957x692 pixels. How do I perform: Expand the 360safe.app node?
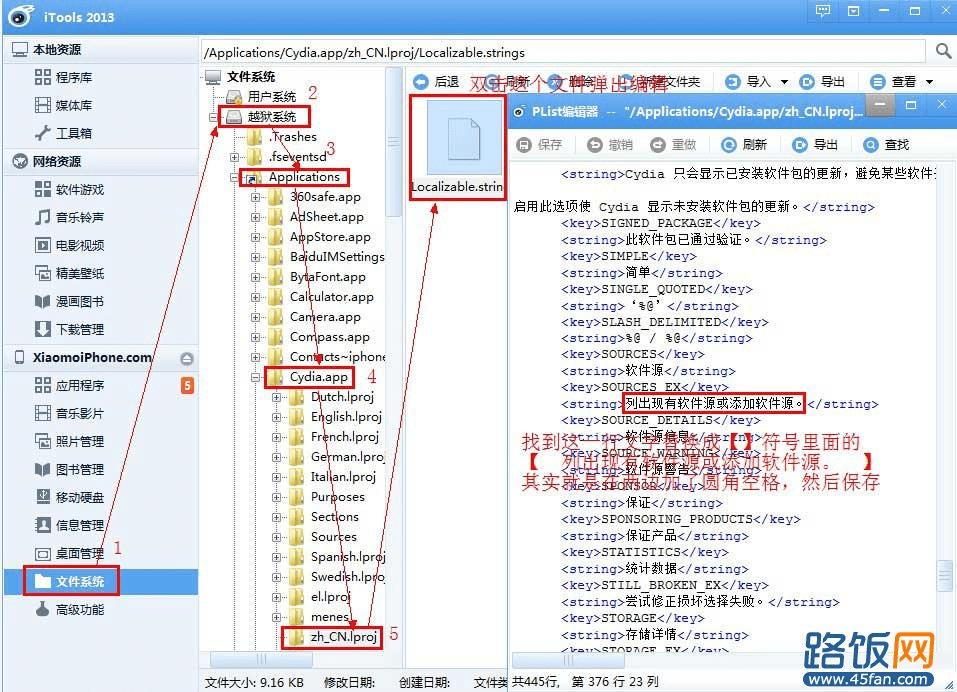(256, 197)
